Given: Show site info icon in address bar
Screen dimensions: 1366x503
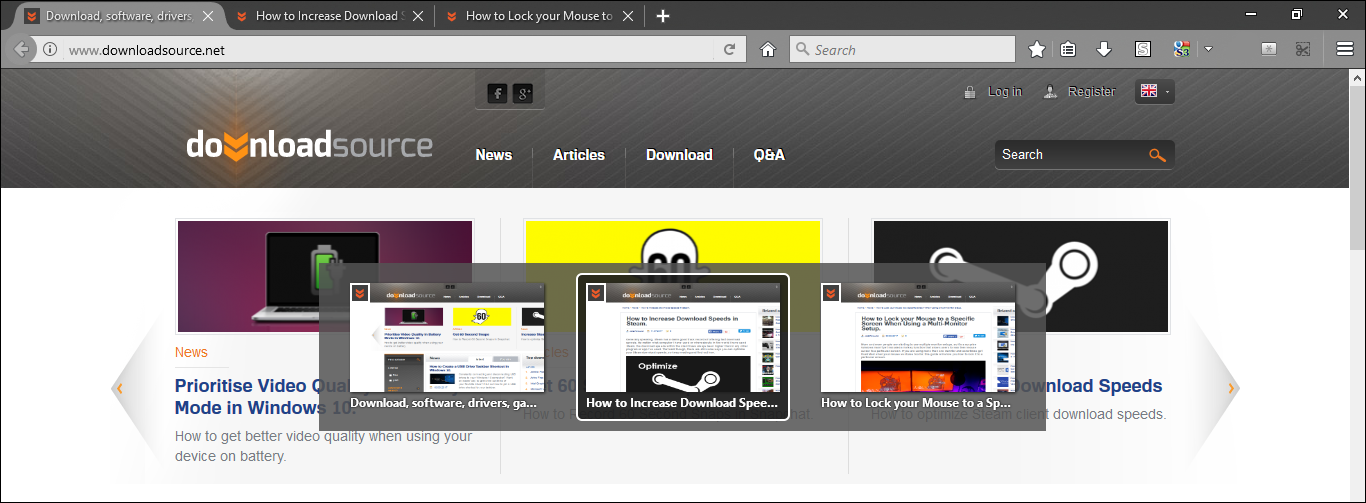Looking at the screenshot, I should click(51, 50).
